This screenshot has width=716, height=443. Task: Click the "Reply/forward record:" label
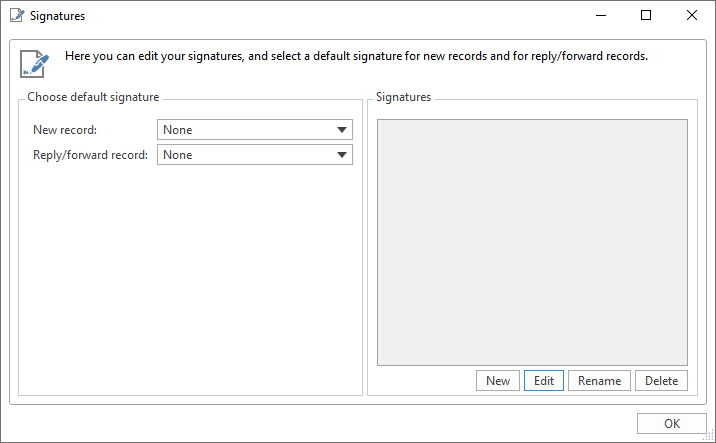[91, 155]
